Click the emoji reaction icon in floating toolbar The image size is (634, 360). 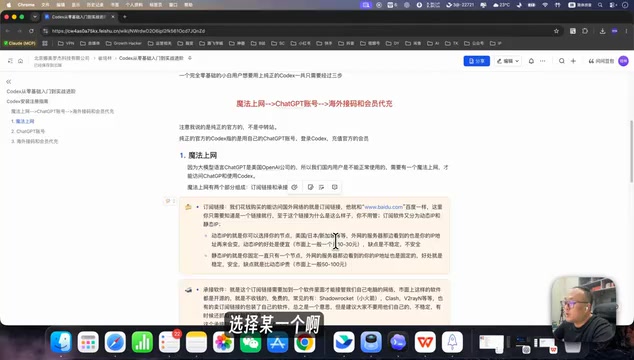[294, 187]
